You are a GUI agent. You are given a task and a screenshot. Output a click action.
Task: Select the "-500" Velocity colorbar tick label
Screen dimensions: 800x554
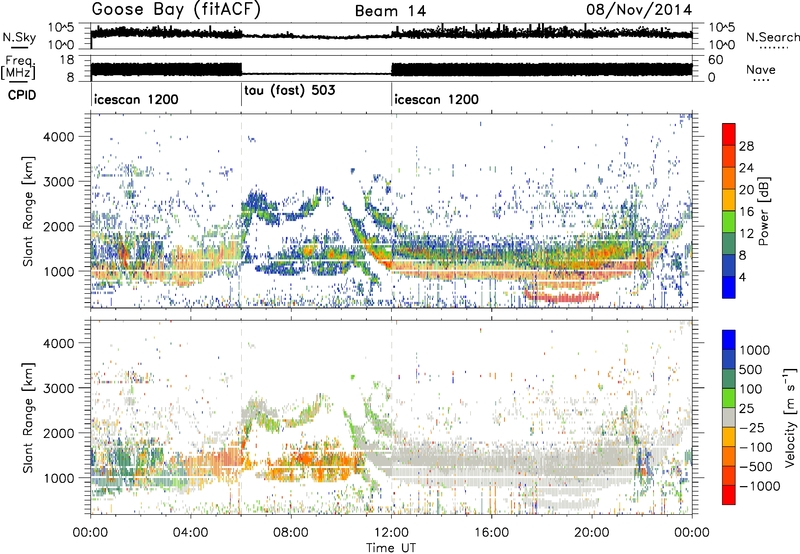coord(755,466)
